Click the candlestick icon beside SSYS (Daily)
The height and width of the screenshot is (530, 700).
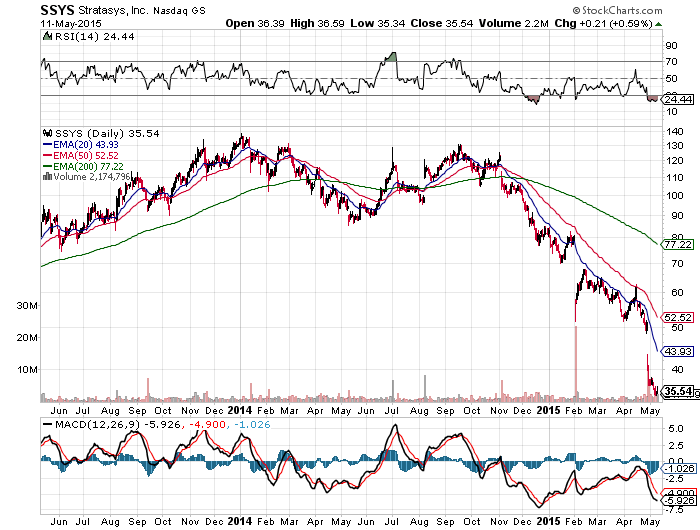[x=47, y=133]
